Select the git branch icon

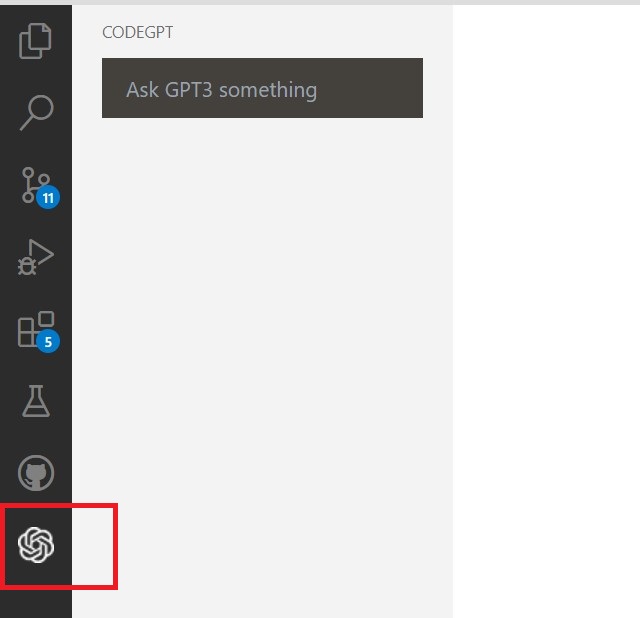[36, 185]
